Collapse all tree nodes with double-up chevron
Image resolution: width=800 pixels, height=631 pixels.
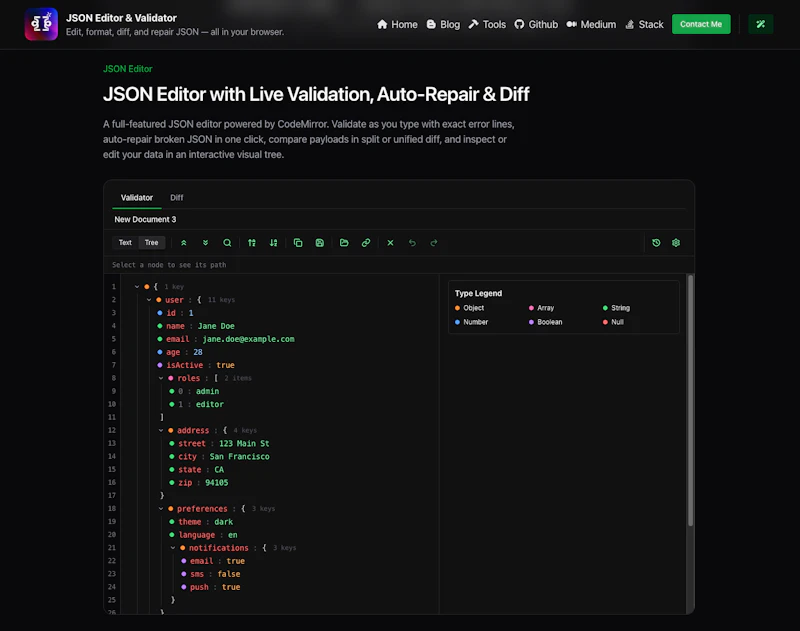tap(184, 243)
